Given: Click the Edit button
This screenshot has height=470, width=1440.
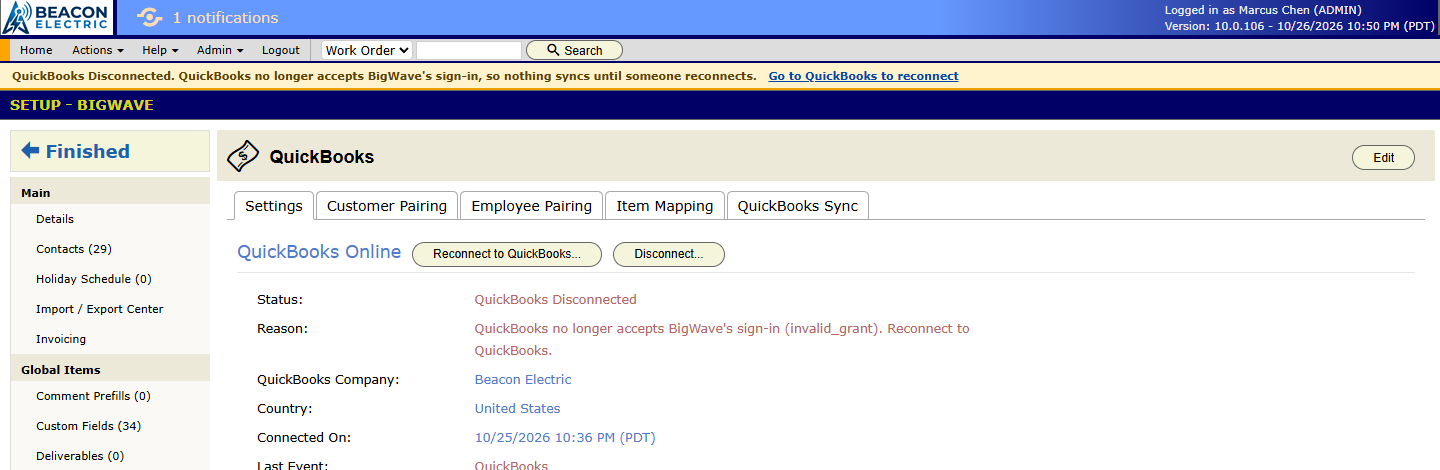Looking at the screenshot, I should [x=1383, y=158].
